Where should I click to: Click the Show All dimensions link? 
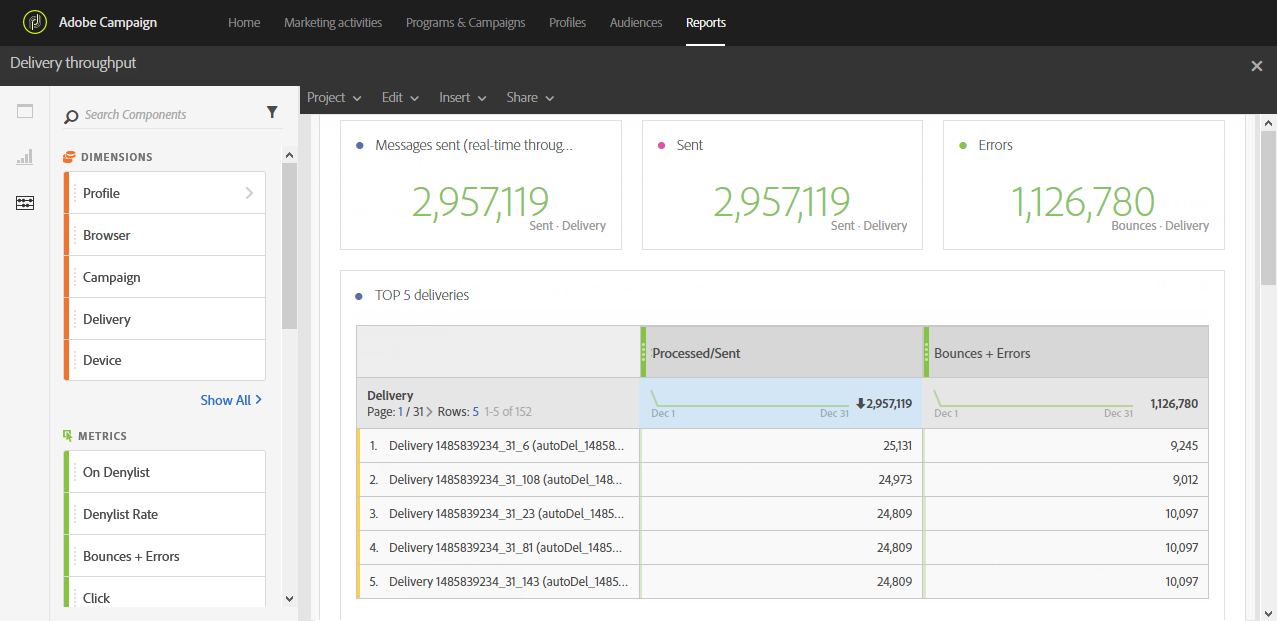pyautogui.click(x=231, y=400)
